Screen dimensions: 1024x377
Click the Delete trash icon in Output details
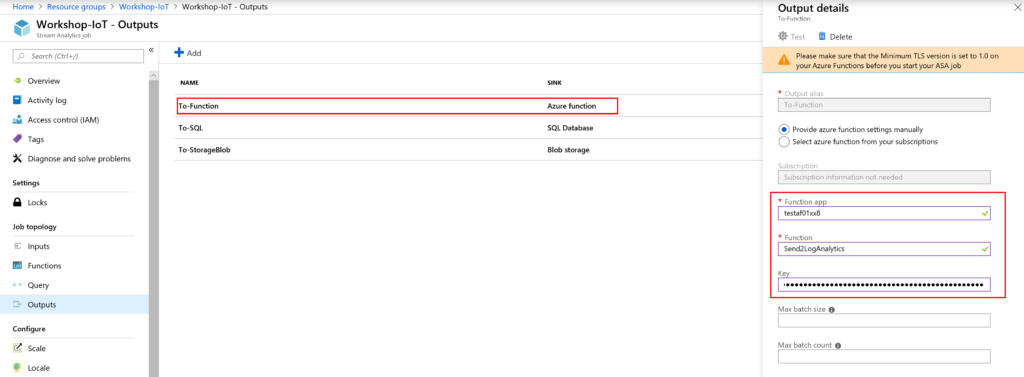[x=822, y=37]
